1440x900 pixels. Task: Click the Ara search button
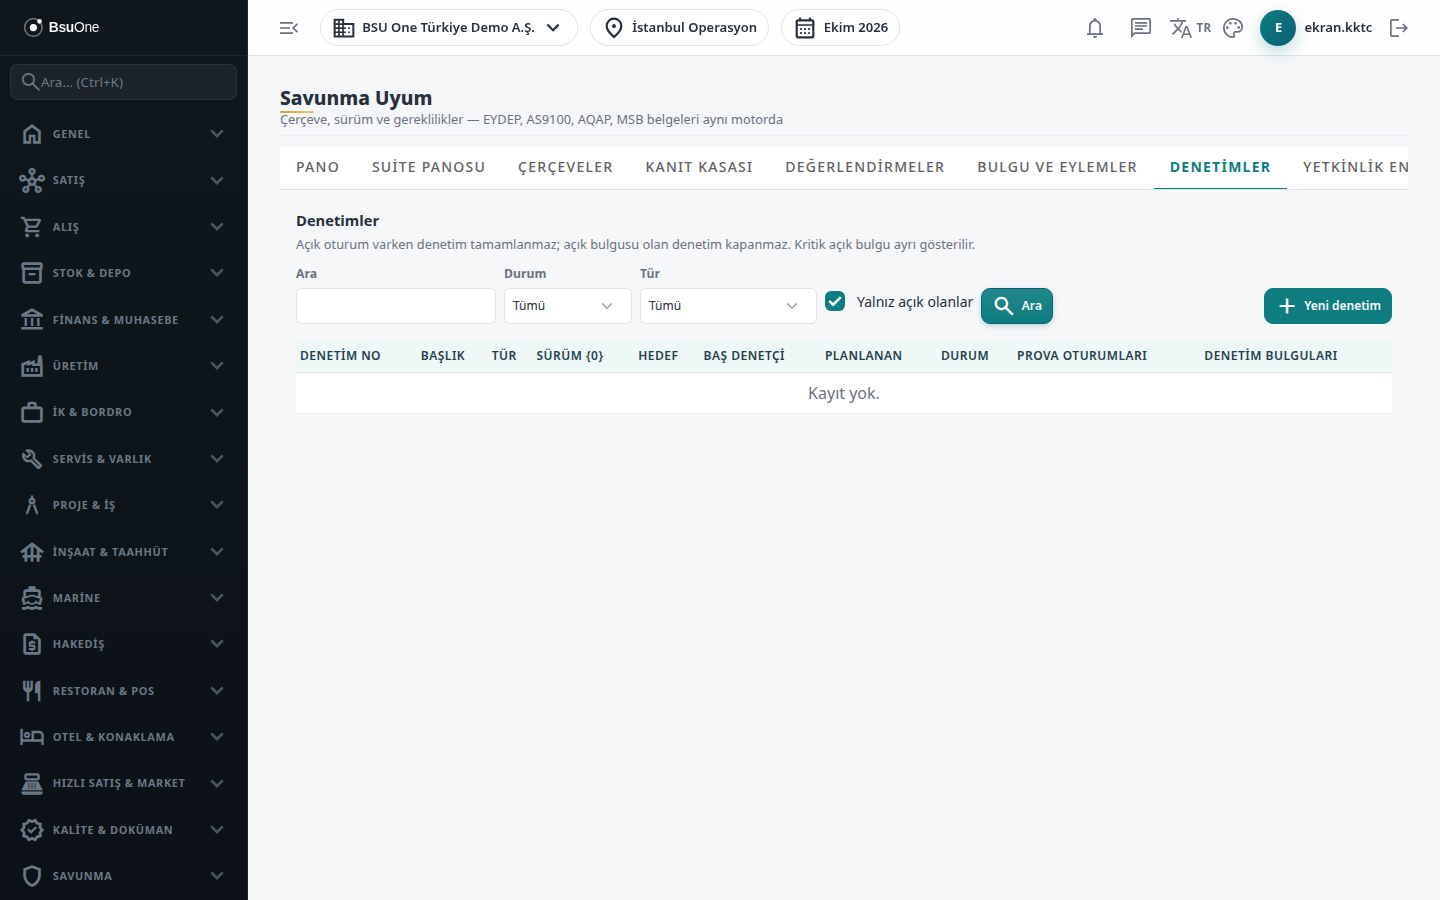tap(1017, 306)
